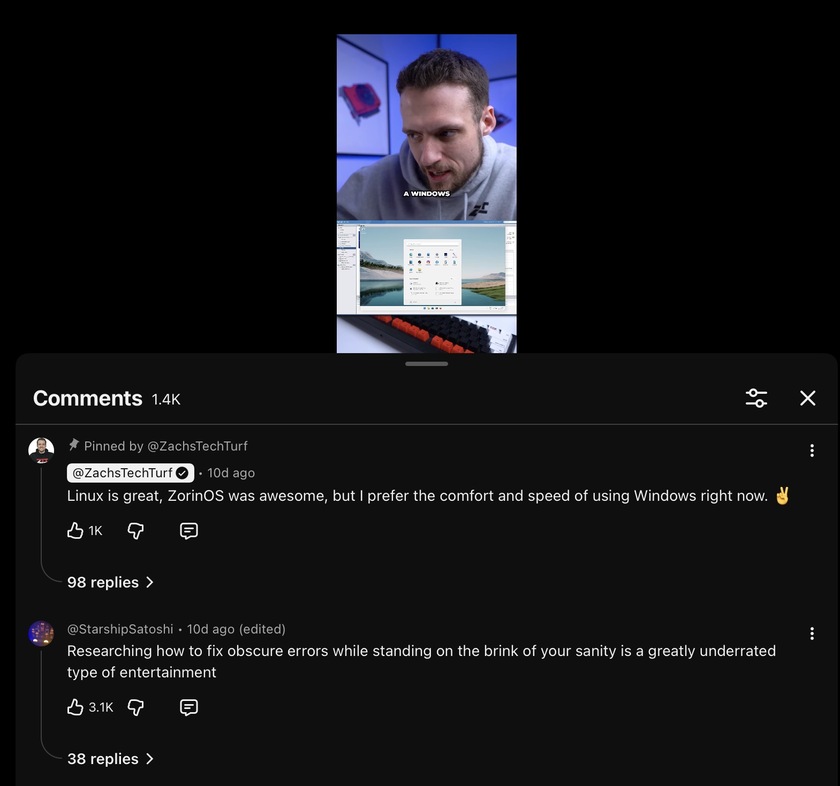Click the ZachsTechTurf profile avatar
This screenshot has height=786, width=840.
pos(41,451)
